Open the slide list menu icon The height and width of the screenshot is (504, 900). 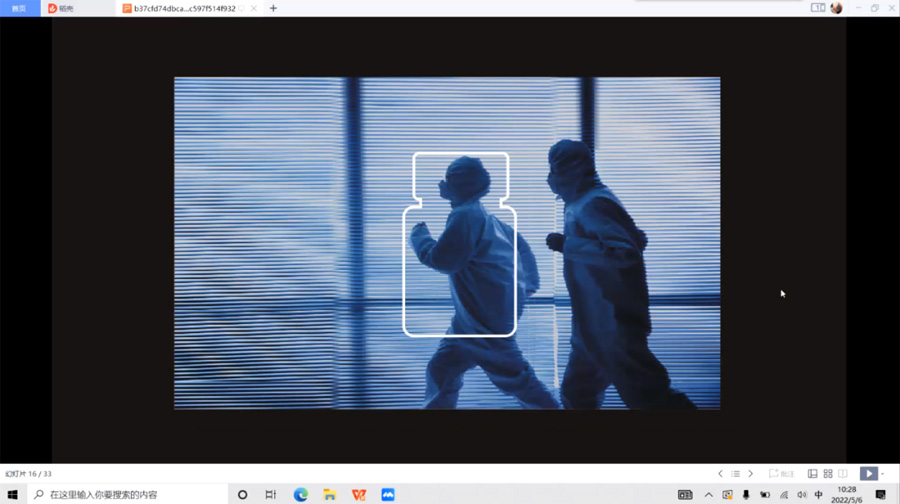click(736, 474)
